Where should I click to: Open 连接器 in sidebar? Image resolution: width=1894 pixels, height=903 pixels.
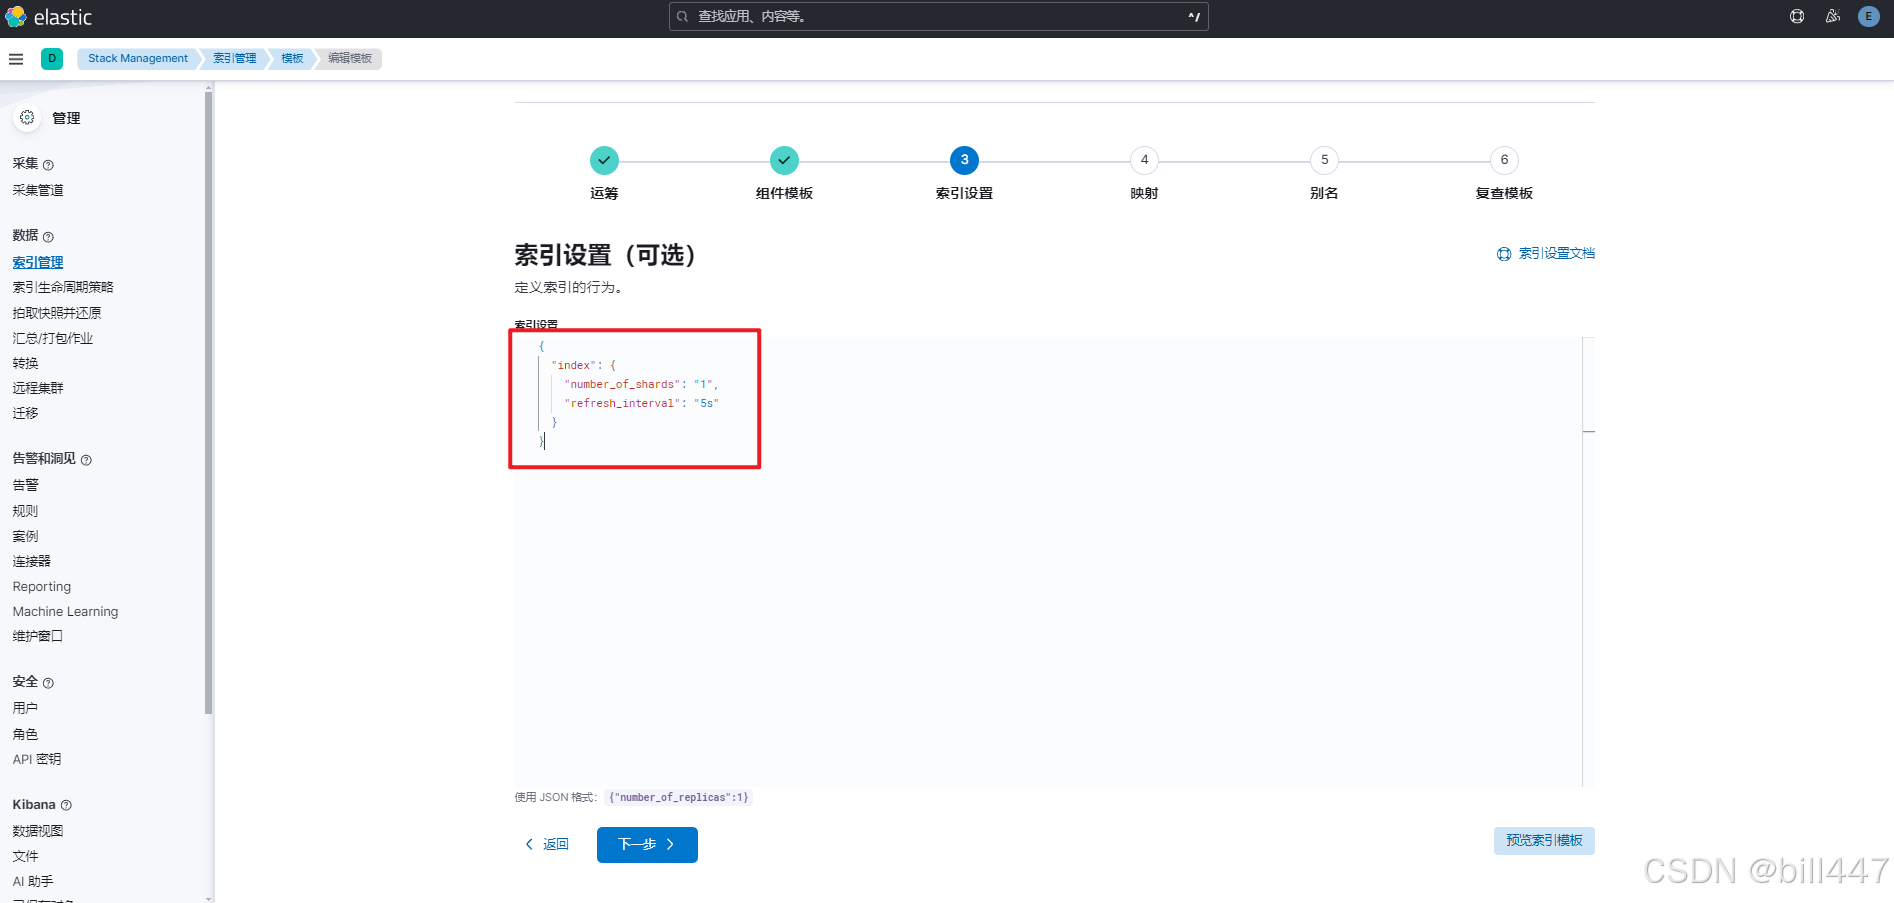point(32,561)
